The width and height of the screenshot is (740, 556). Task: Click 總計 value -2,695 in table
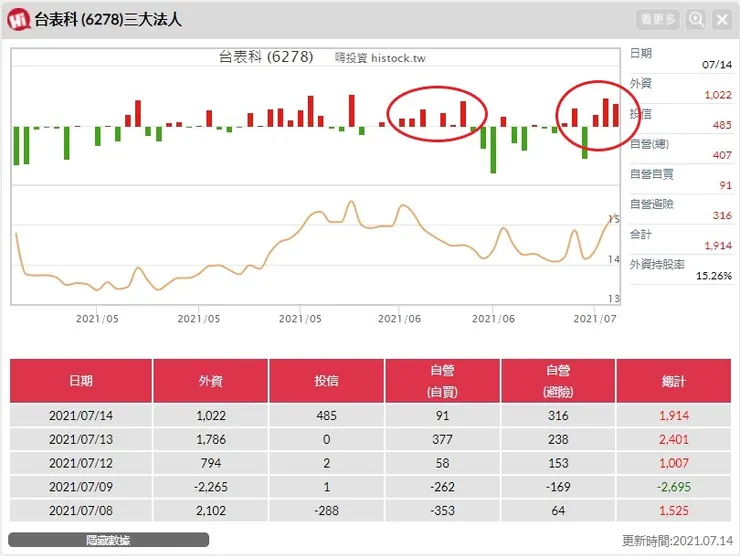[674, 487]
